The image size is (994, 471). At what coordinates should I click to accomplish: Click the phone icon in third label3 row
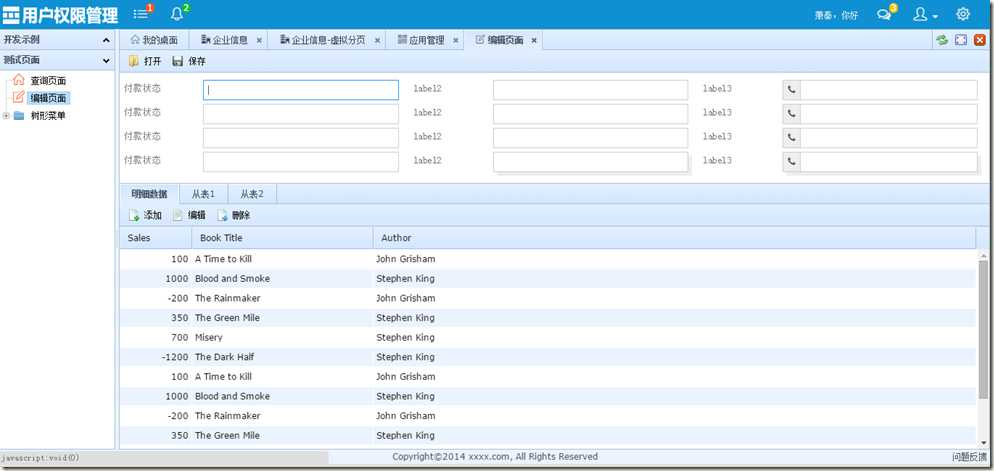point(791,138)
